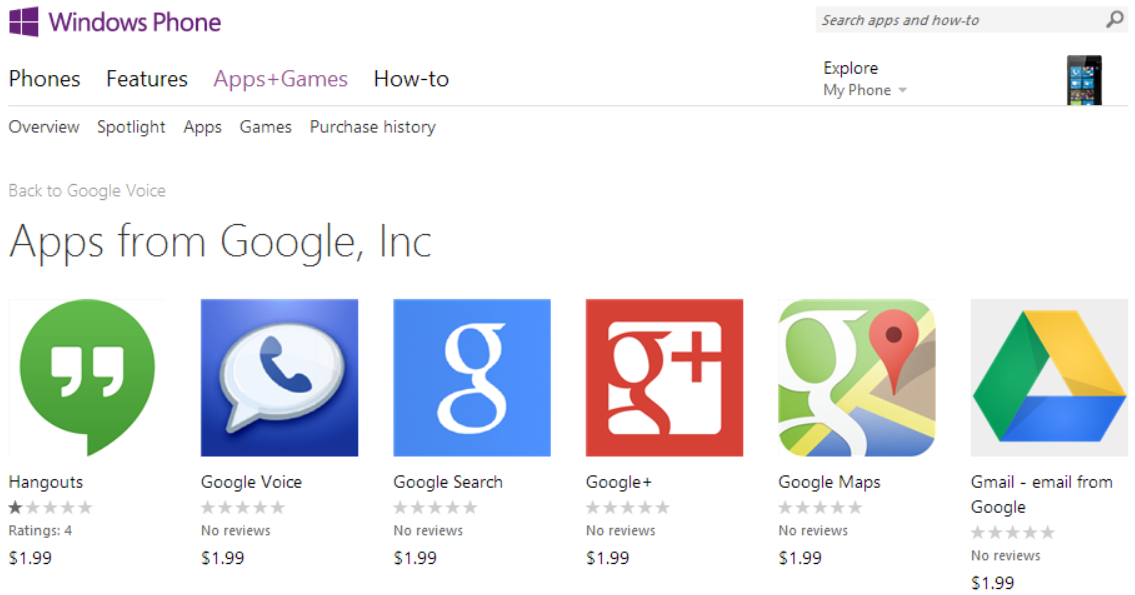Click the Google Maps app icon

click(x=856, y=378)
